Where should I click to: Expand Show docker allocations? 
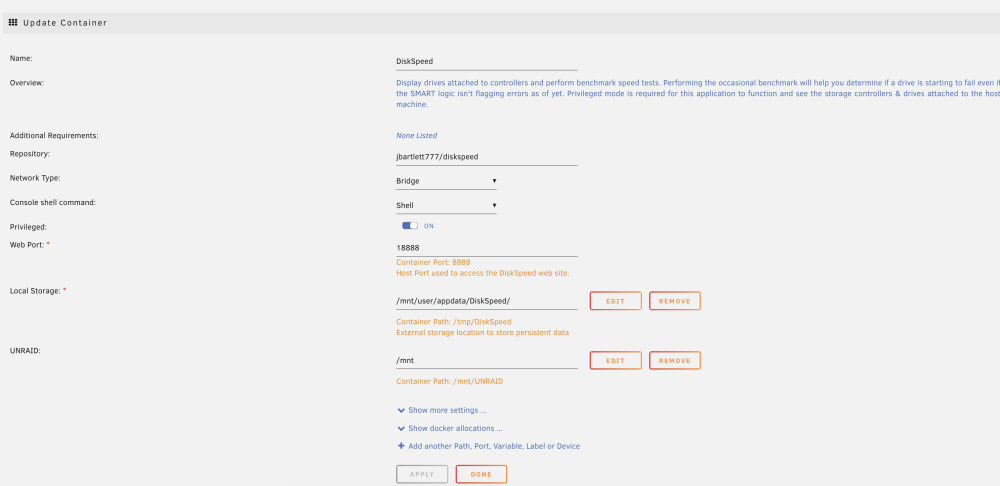tap(450, 428)
